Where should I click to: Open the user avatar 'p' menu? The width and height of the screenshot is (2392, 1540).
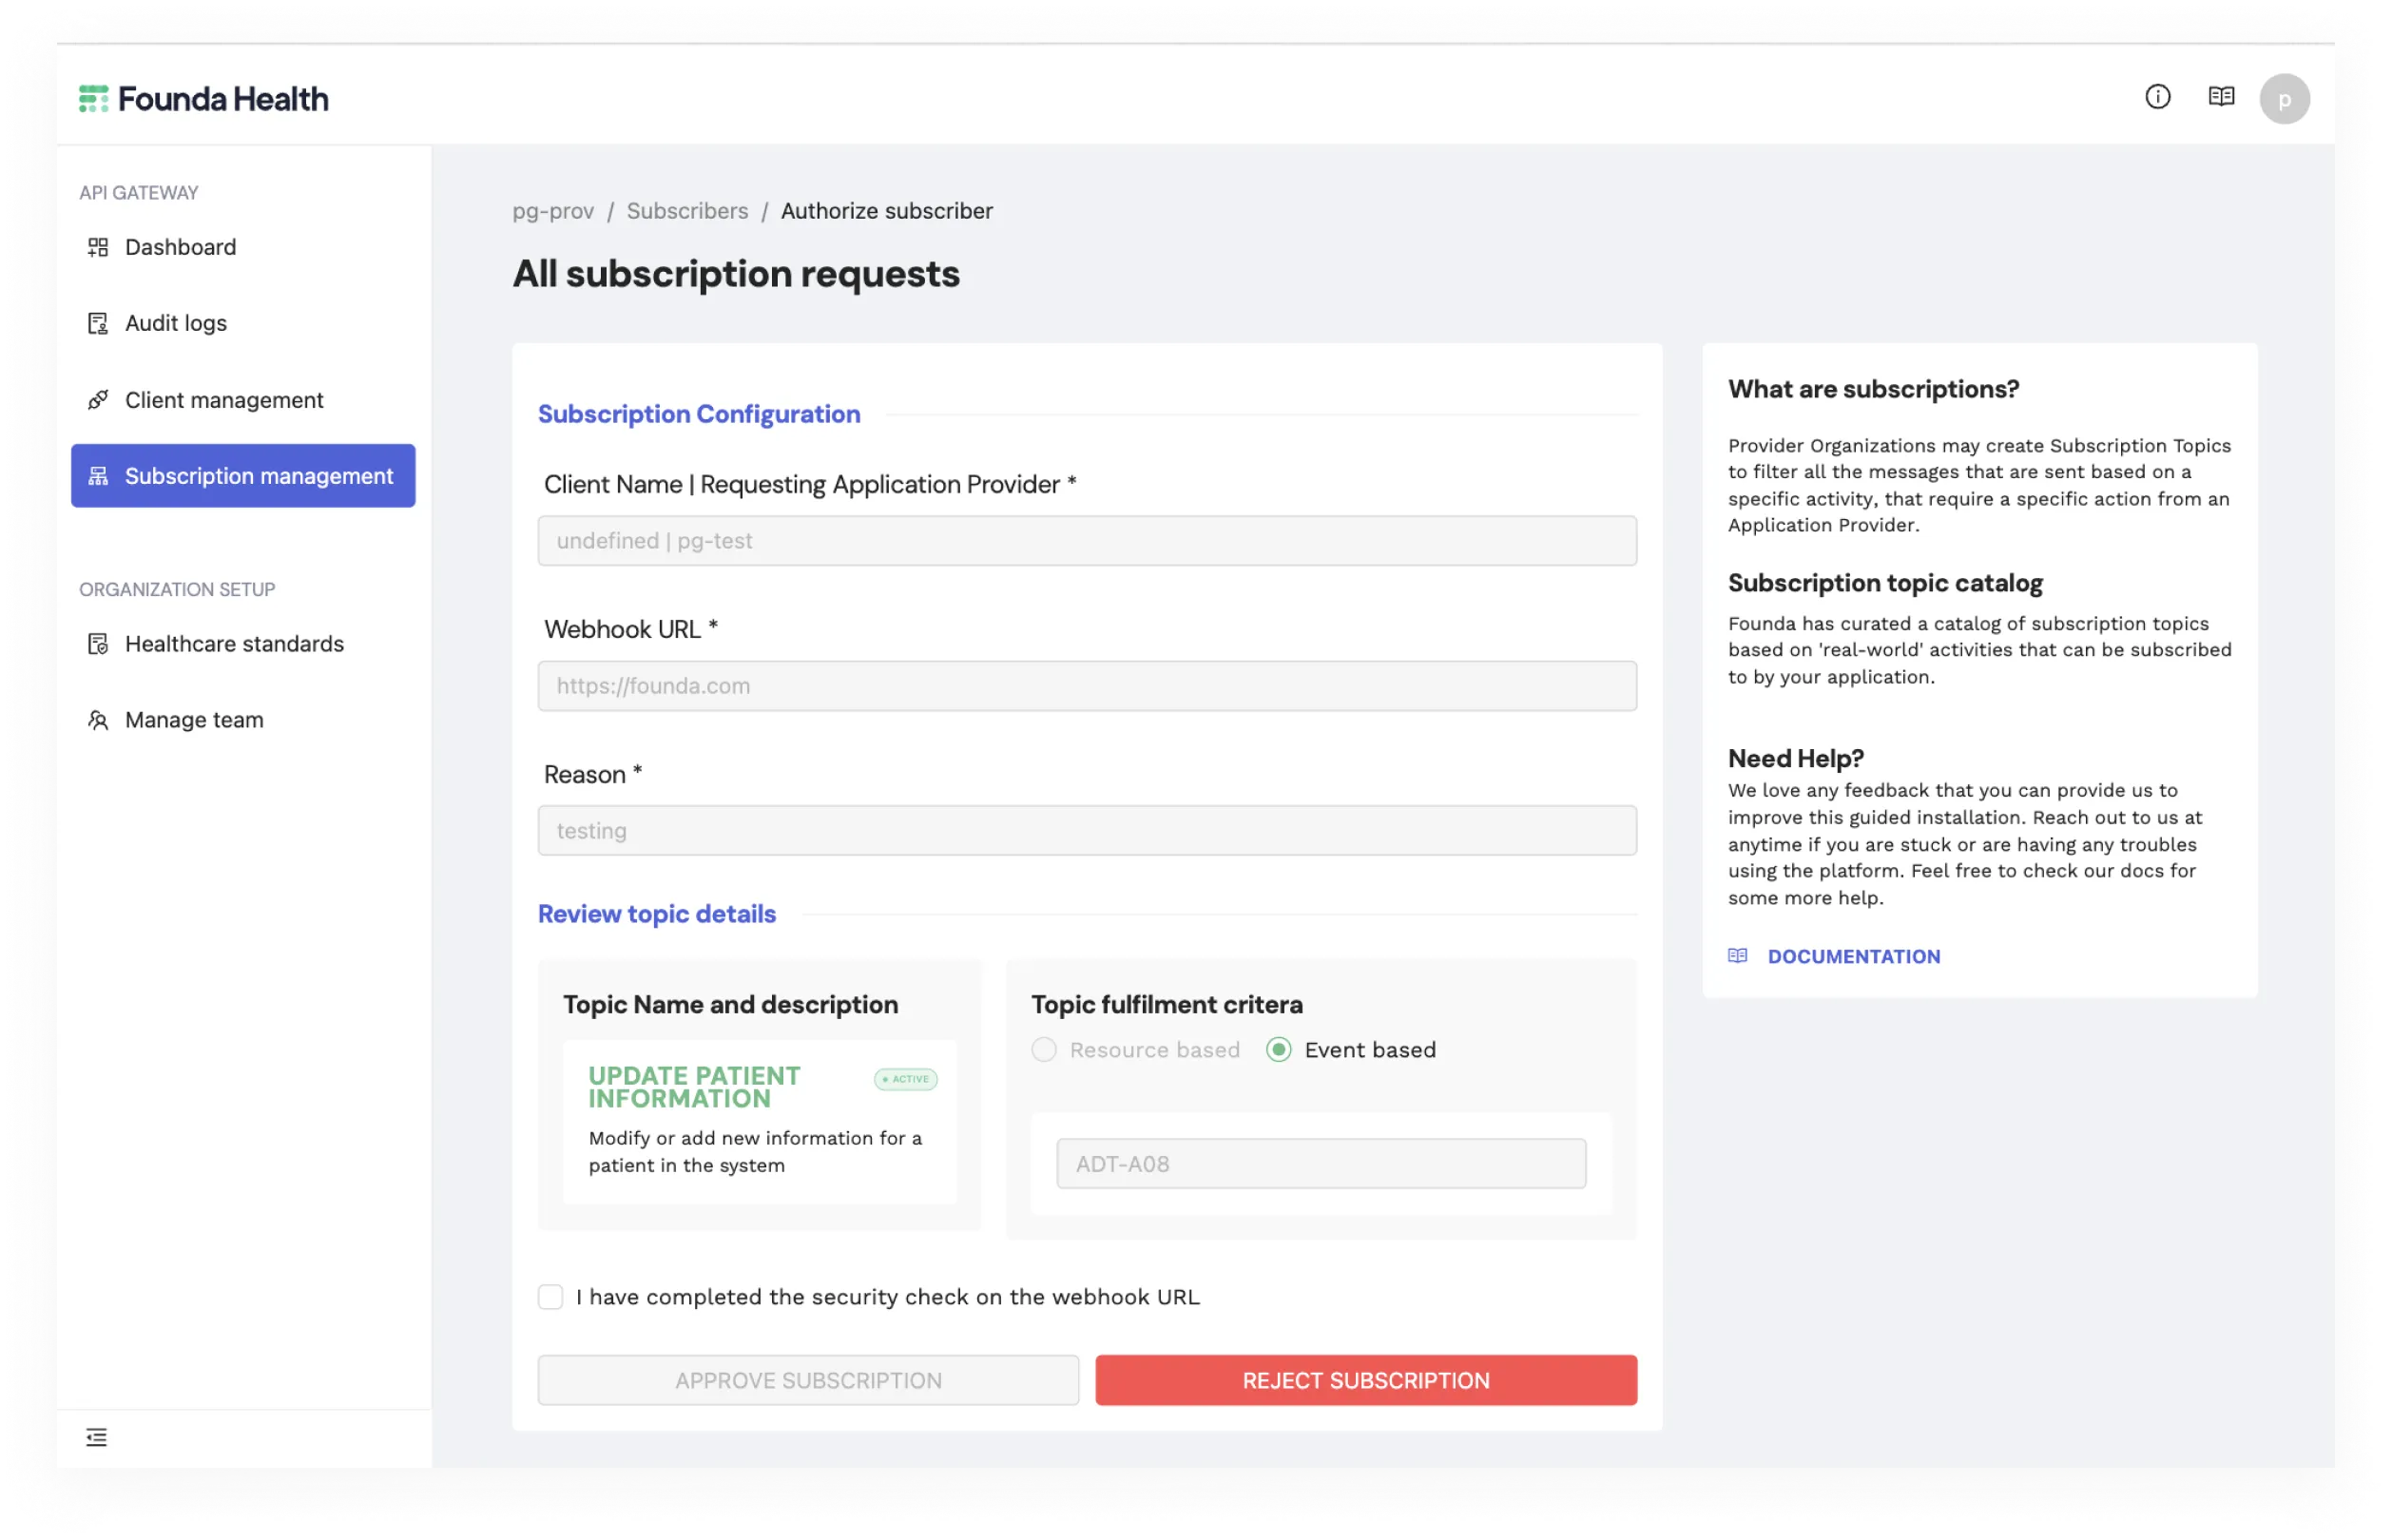pyautogui.click(x=2283, y=99)
